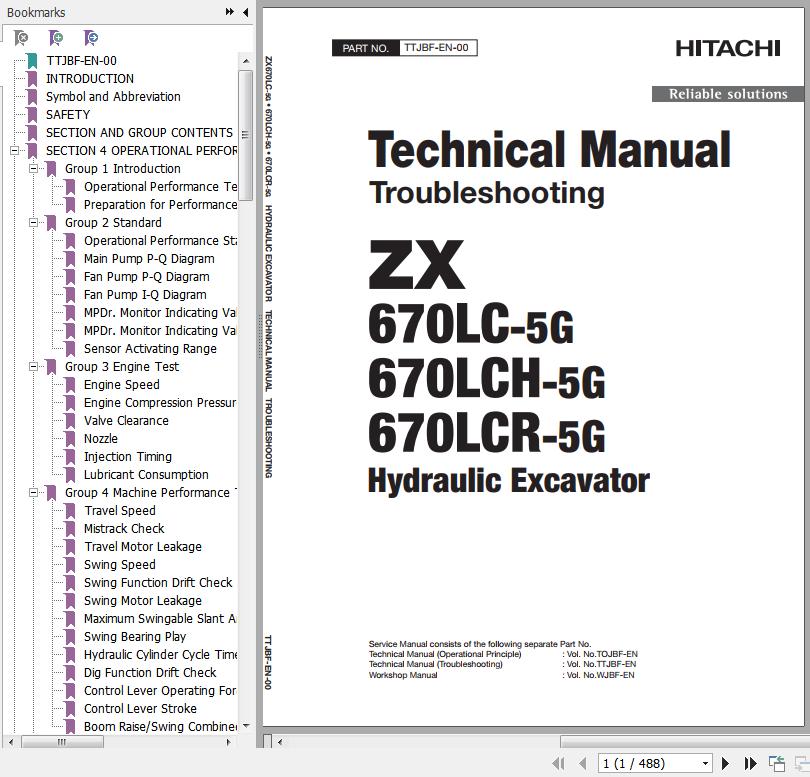This screenshot has width=810, height=777.
Task: Open Control Lever Operating Force bookmark
Action: pos(160,691)
